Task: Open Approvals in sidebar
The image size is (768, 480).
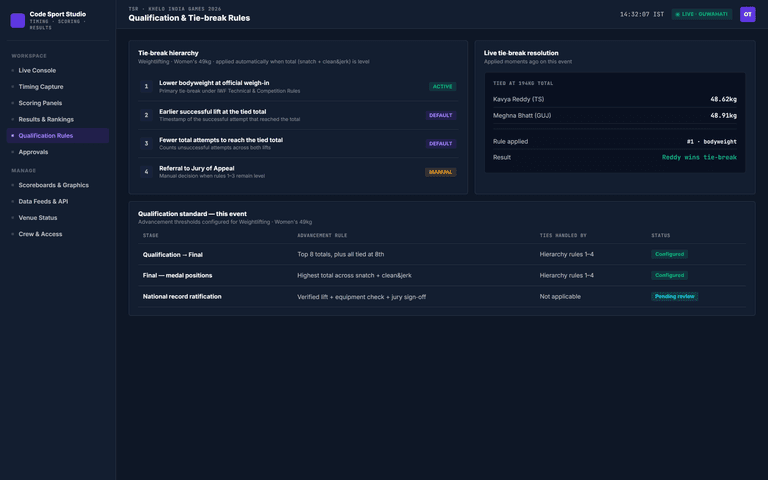Action: [x=58, y=152]
